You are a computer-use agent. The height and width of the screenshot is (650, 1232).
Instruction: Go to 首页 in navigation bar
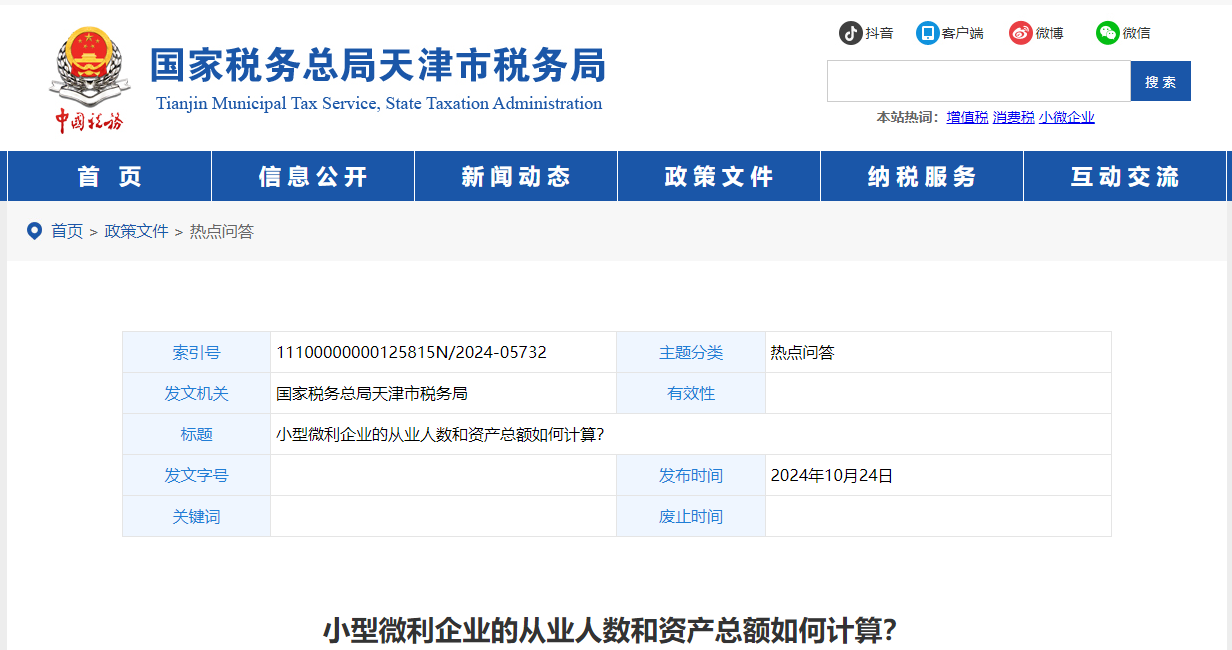click(x=110, y=177)
